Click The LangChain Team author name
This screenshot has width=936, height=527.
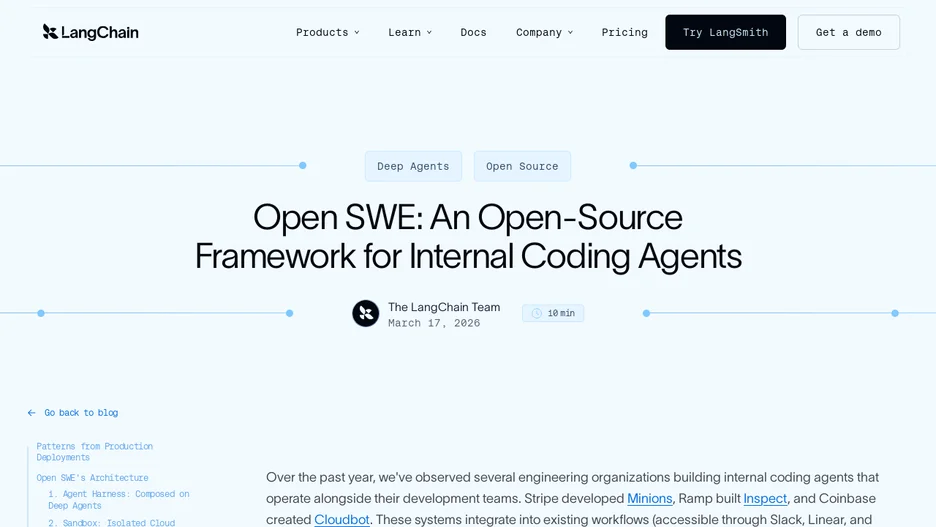444,307
